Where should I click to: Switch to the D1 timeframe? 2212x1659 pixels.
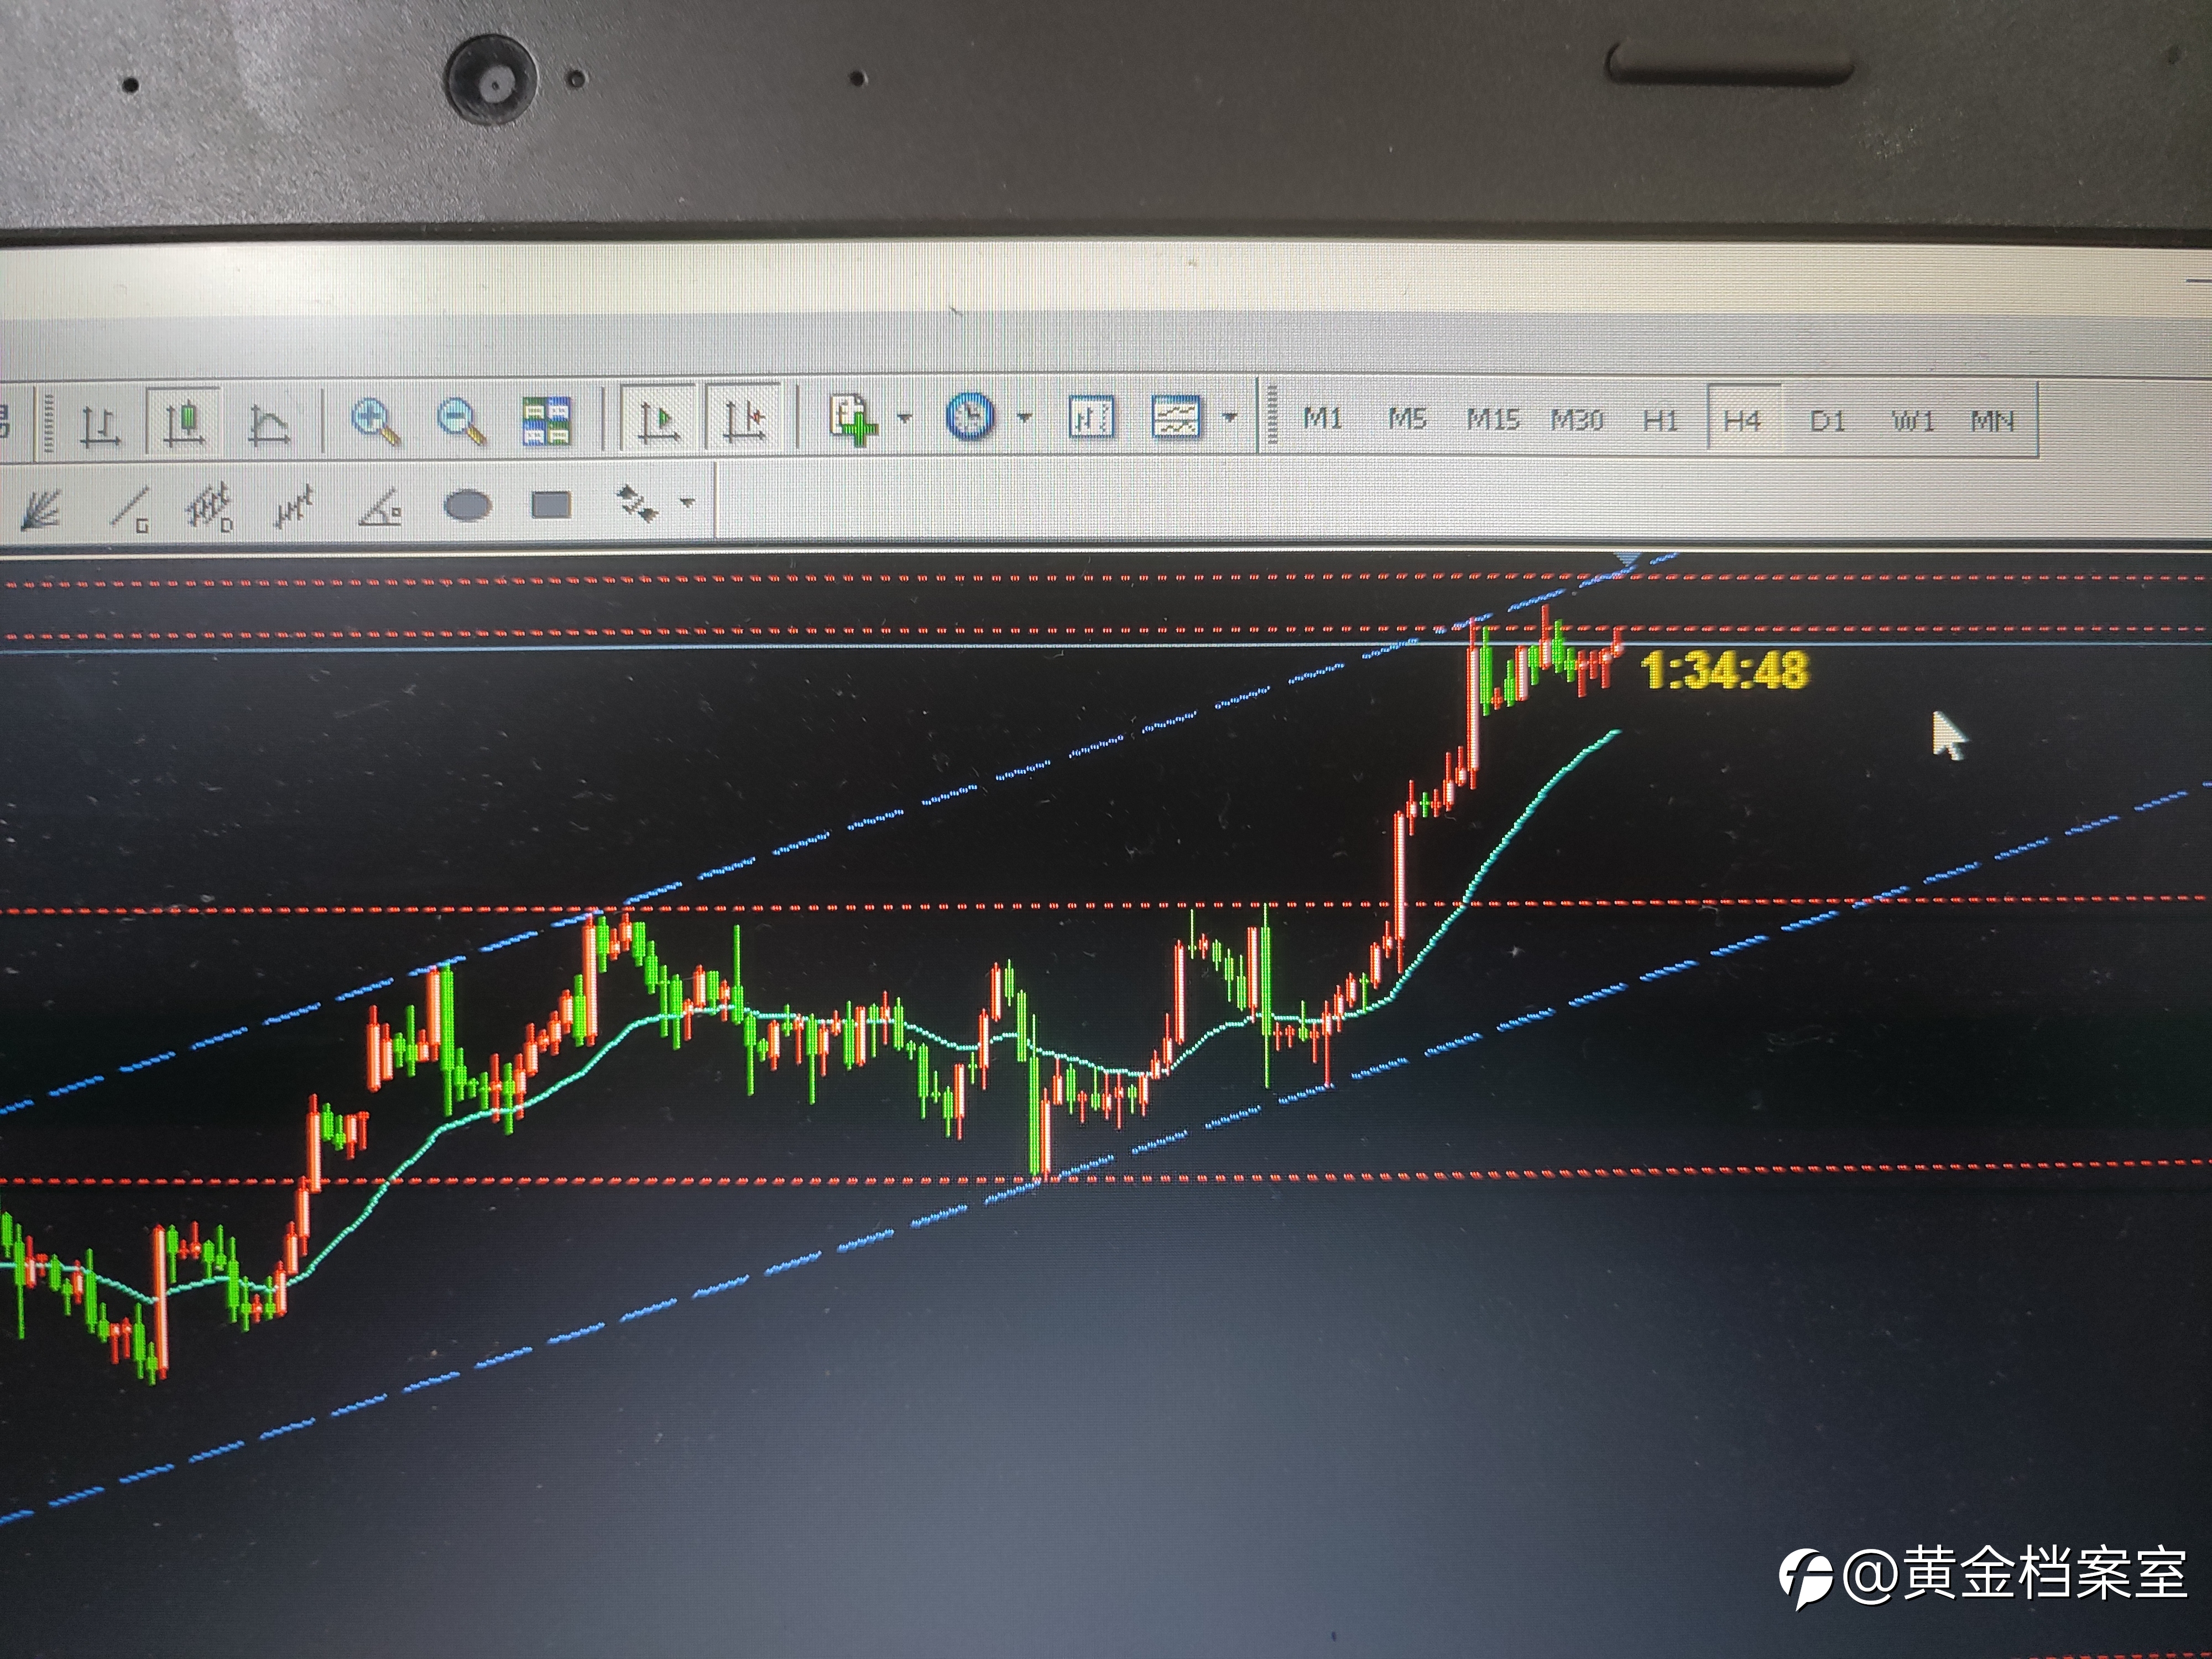[x=1828, y=421]
